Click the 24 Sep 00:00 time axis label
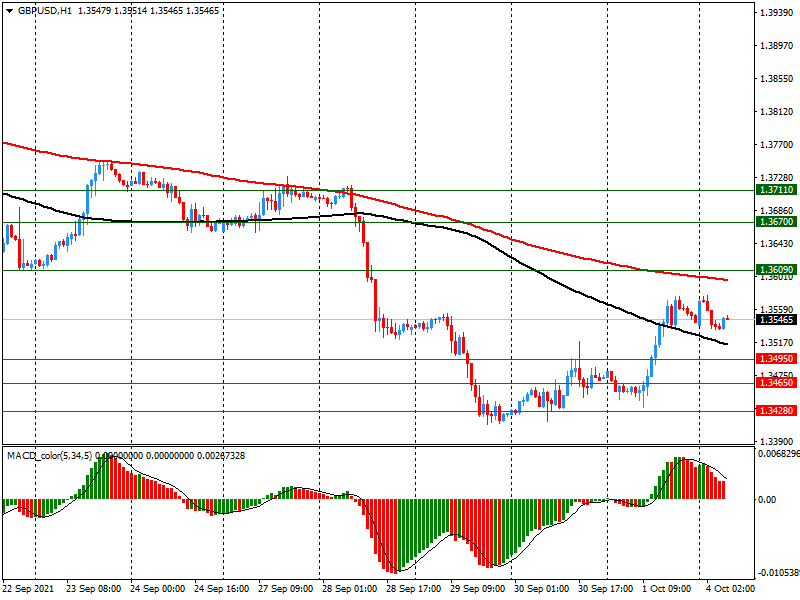Screen dimensions: 800x600 158,589
